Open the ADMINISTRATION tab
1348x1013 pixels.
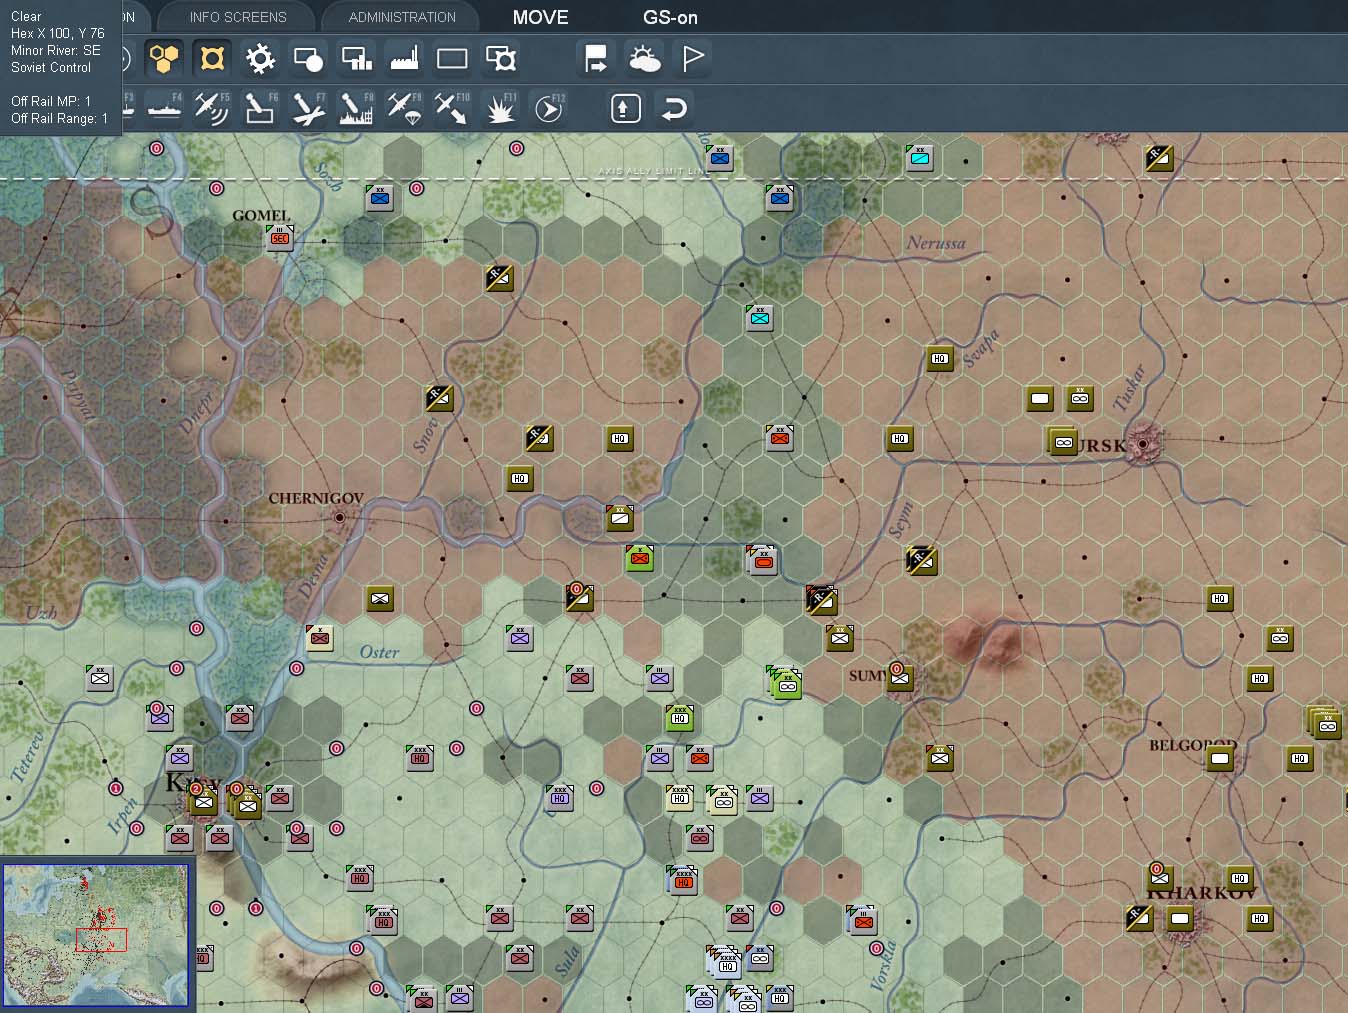pyautogui.click(x=402, y=17)
